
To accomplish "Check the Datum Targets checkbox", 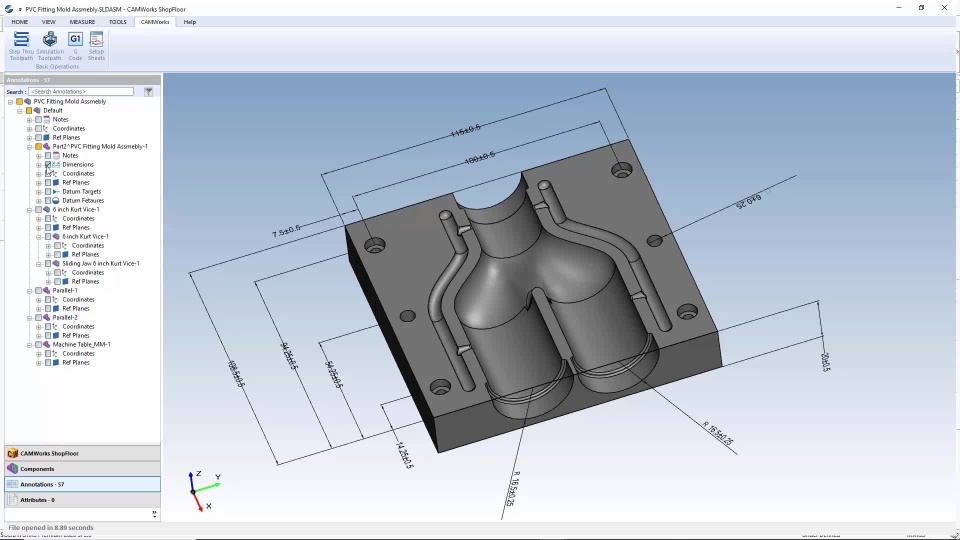I will 48,192.
